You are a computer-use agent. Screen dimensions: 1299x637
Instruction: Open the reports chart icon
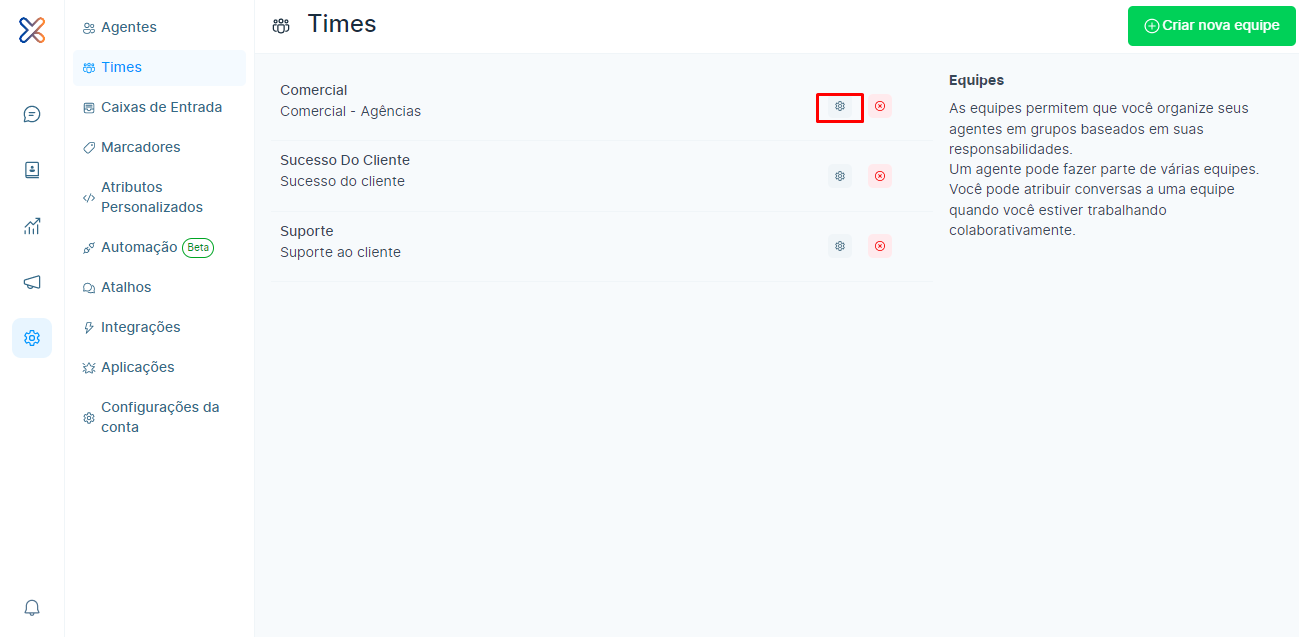[x=32, y=226]
